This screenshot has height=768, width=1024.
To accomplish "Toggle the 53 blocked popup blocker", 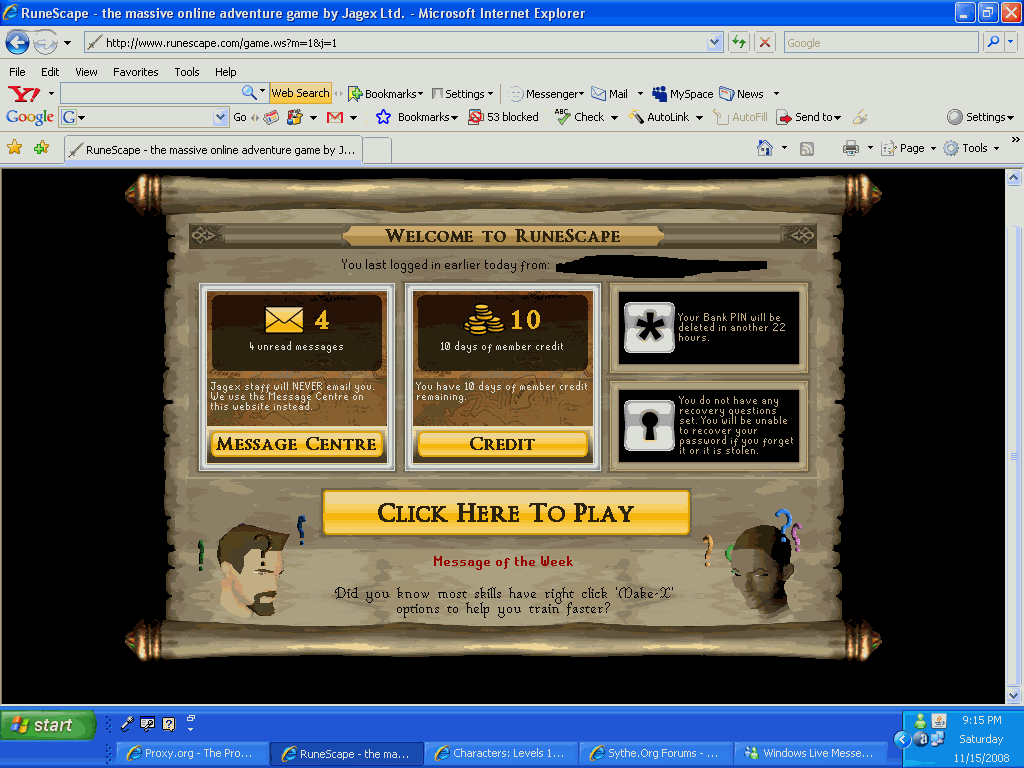I will (503, 117).
